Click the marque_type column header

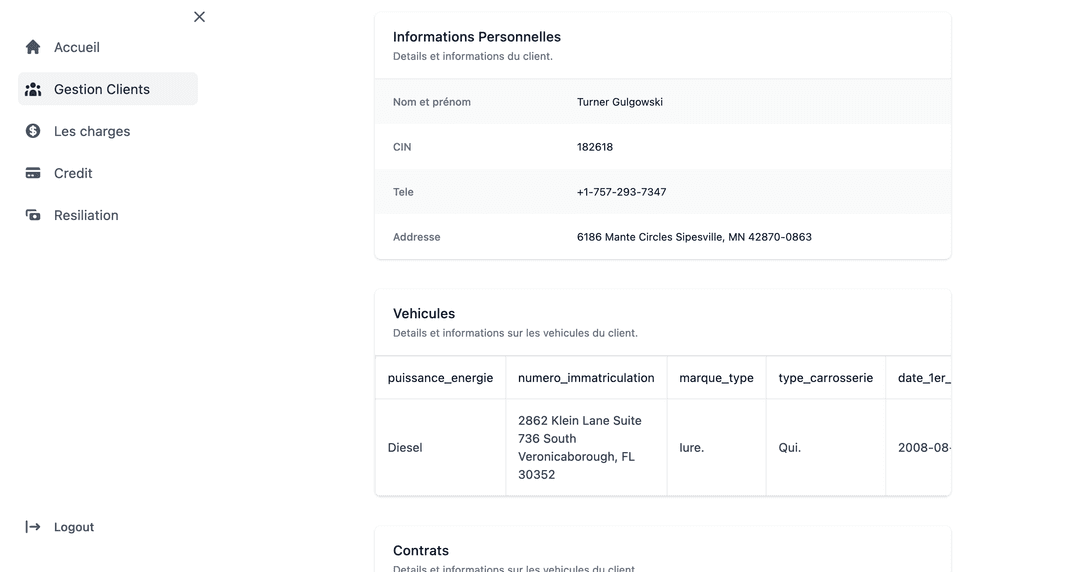tap(716, 378)
